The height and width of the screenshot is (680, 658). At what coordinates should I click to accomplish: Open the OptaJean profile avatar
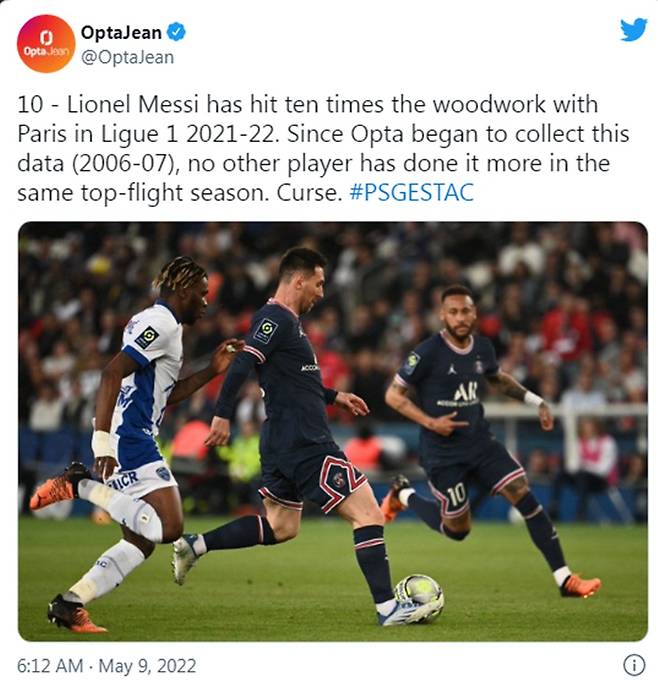tap(46, 43)
